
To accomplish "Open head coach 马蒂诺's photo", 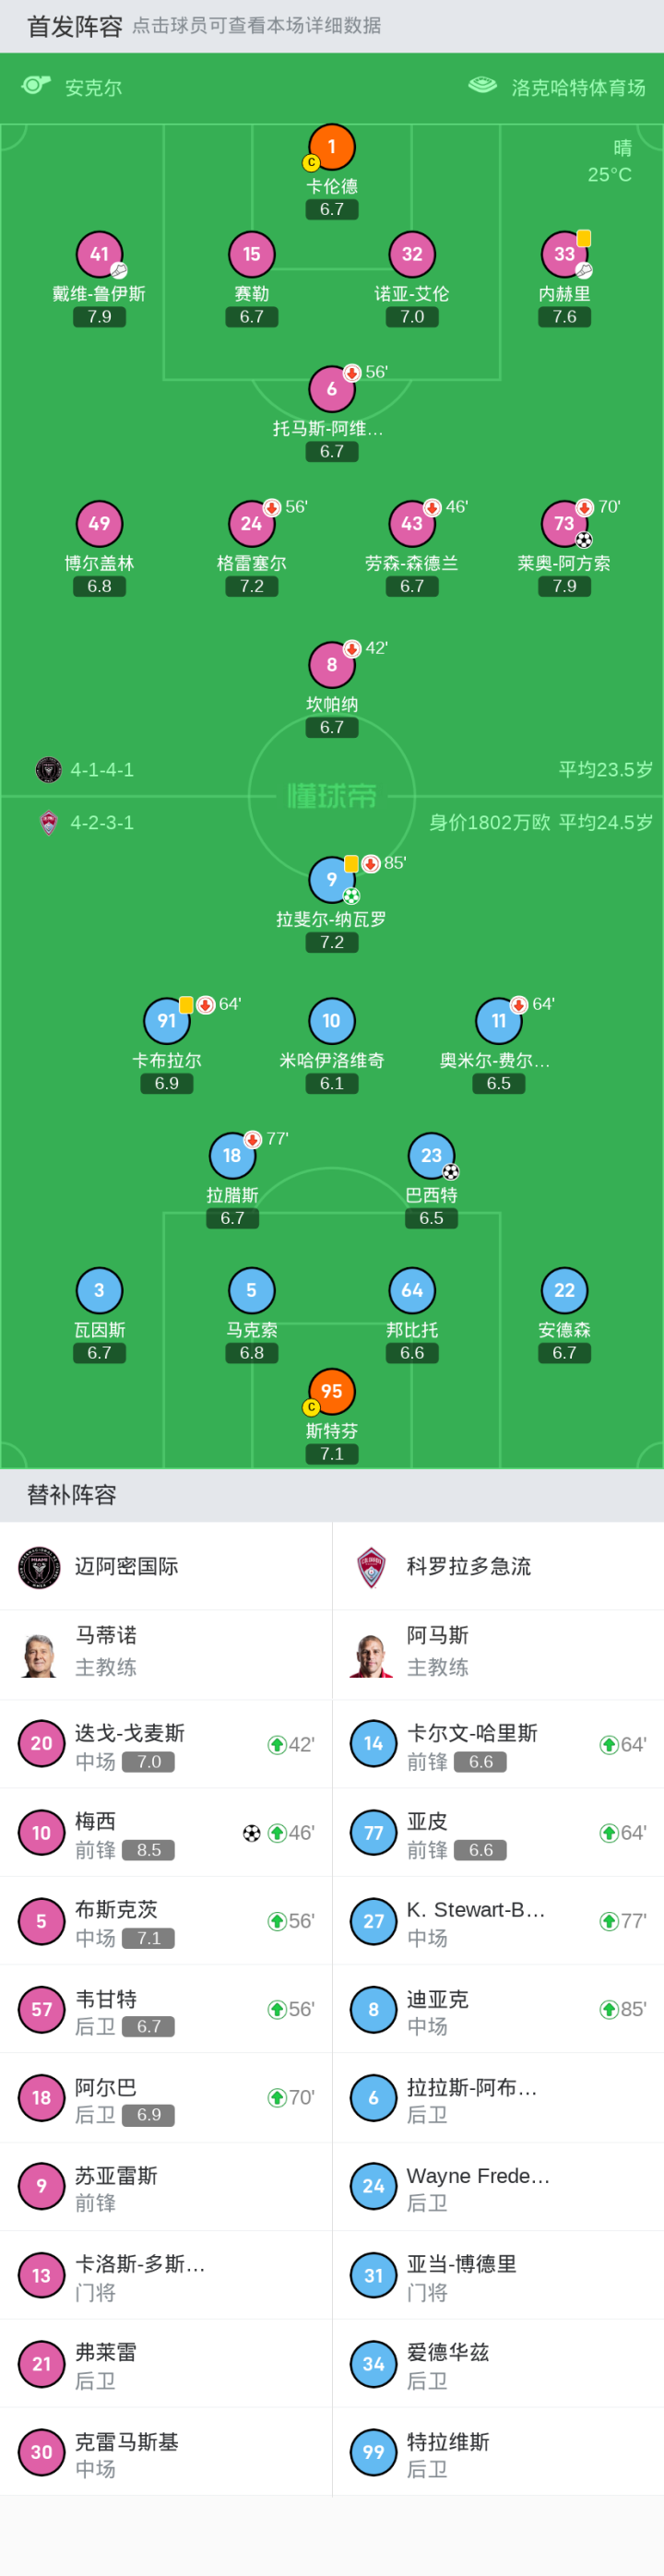I will tap(40, 1655).
